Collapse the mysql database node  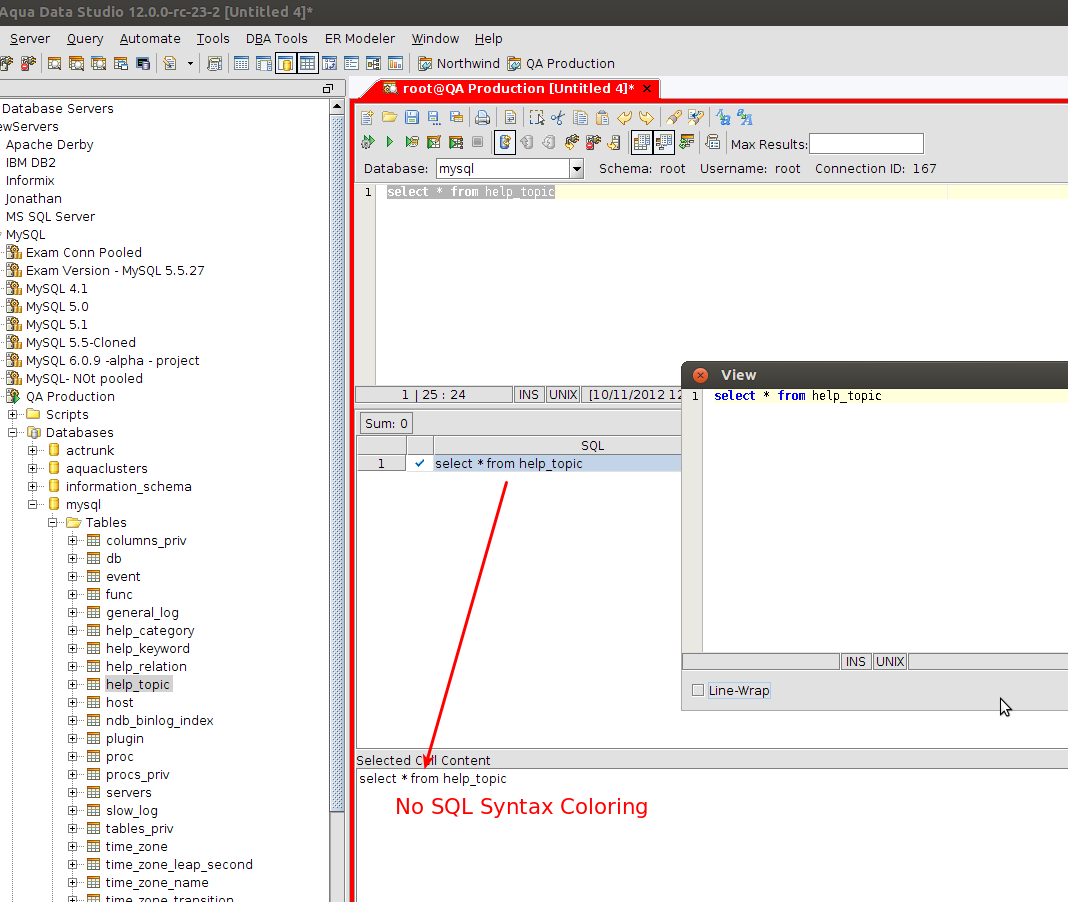[32, 504]
